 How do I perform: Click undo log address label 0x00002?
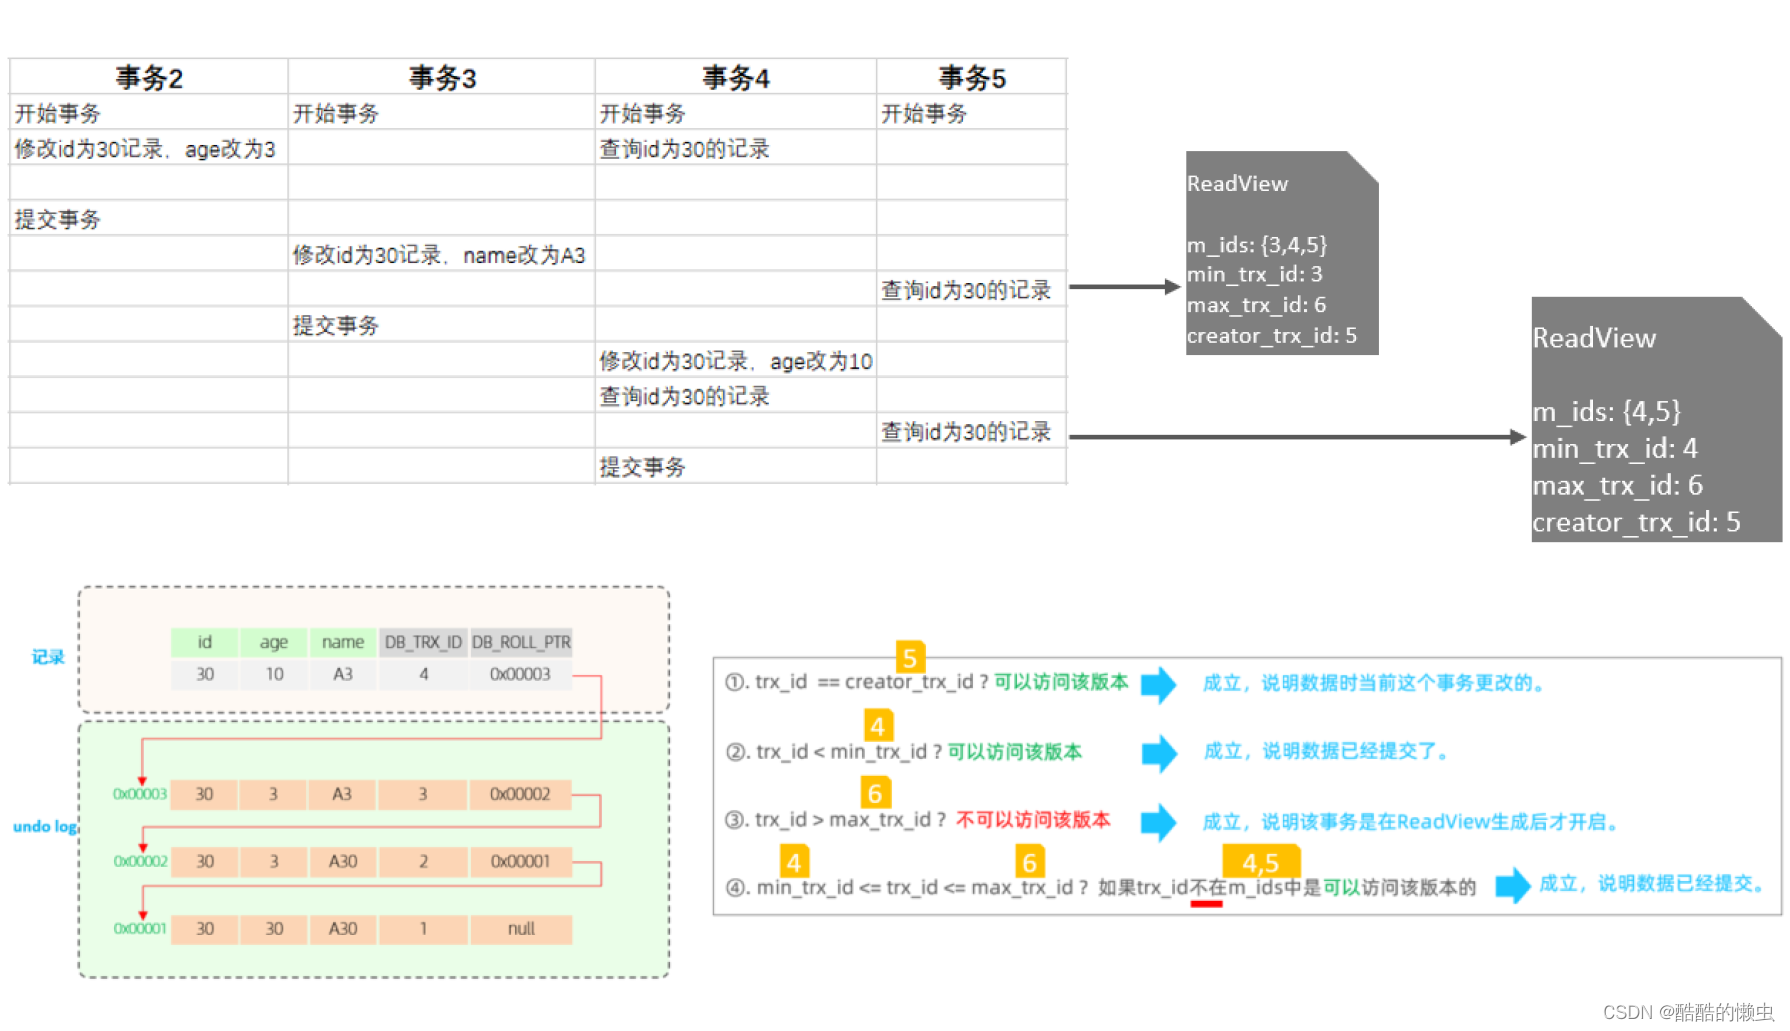tap(140, 861)
